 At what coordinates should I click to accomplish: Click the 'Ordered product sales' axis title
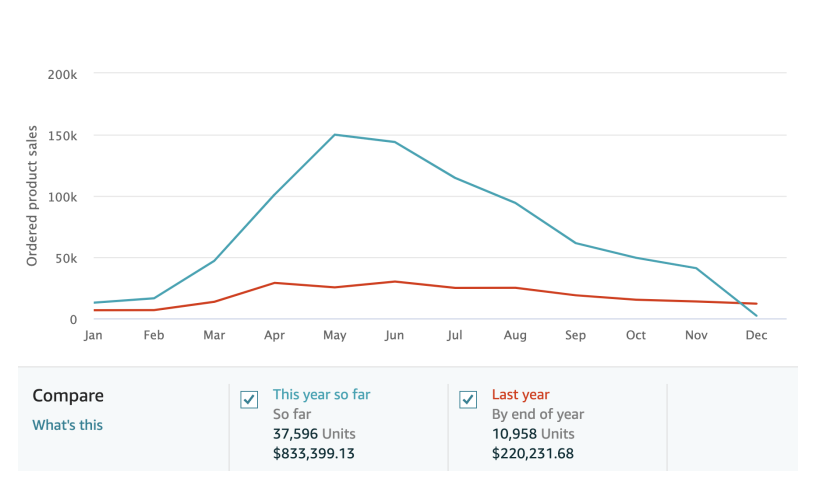tap(32, 196)
